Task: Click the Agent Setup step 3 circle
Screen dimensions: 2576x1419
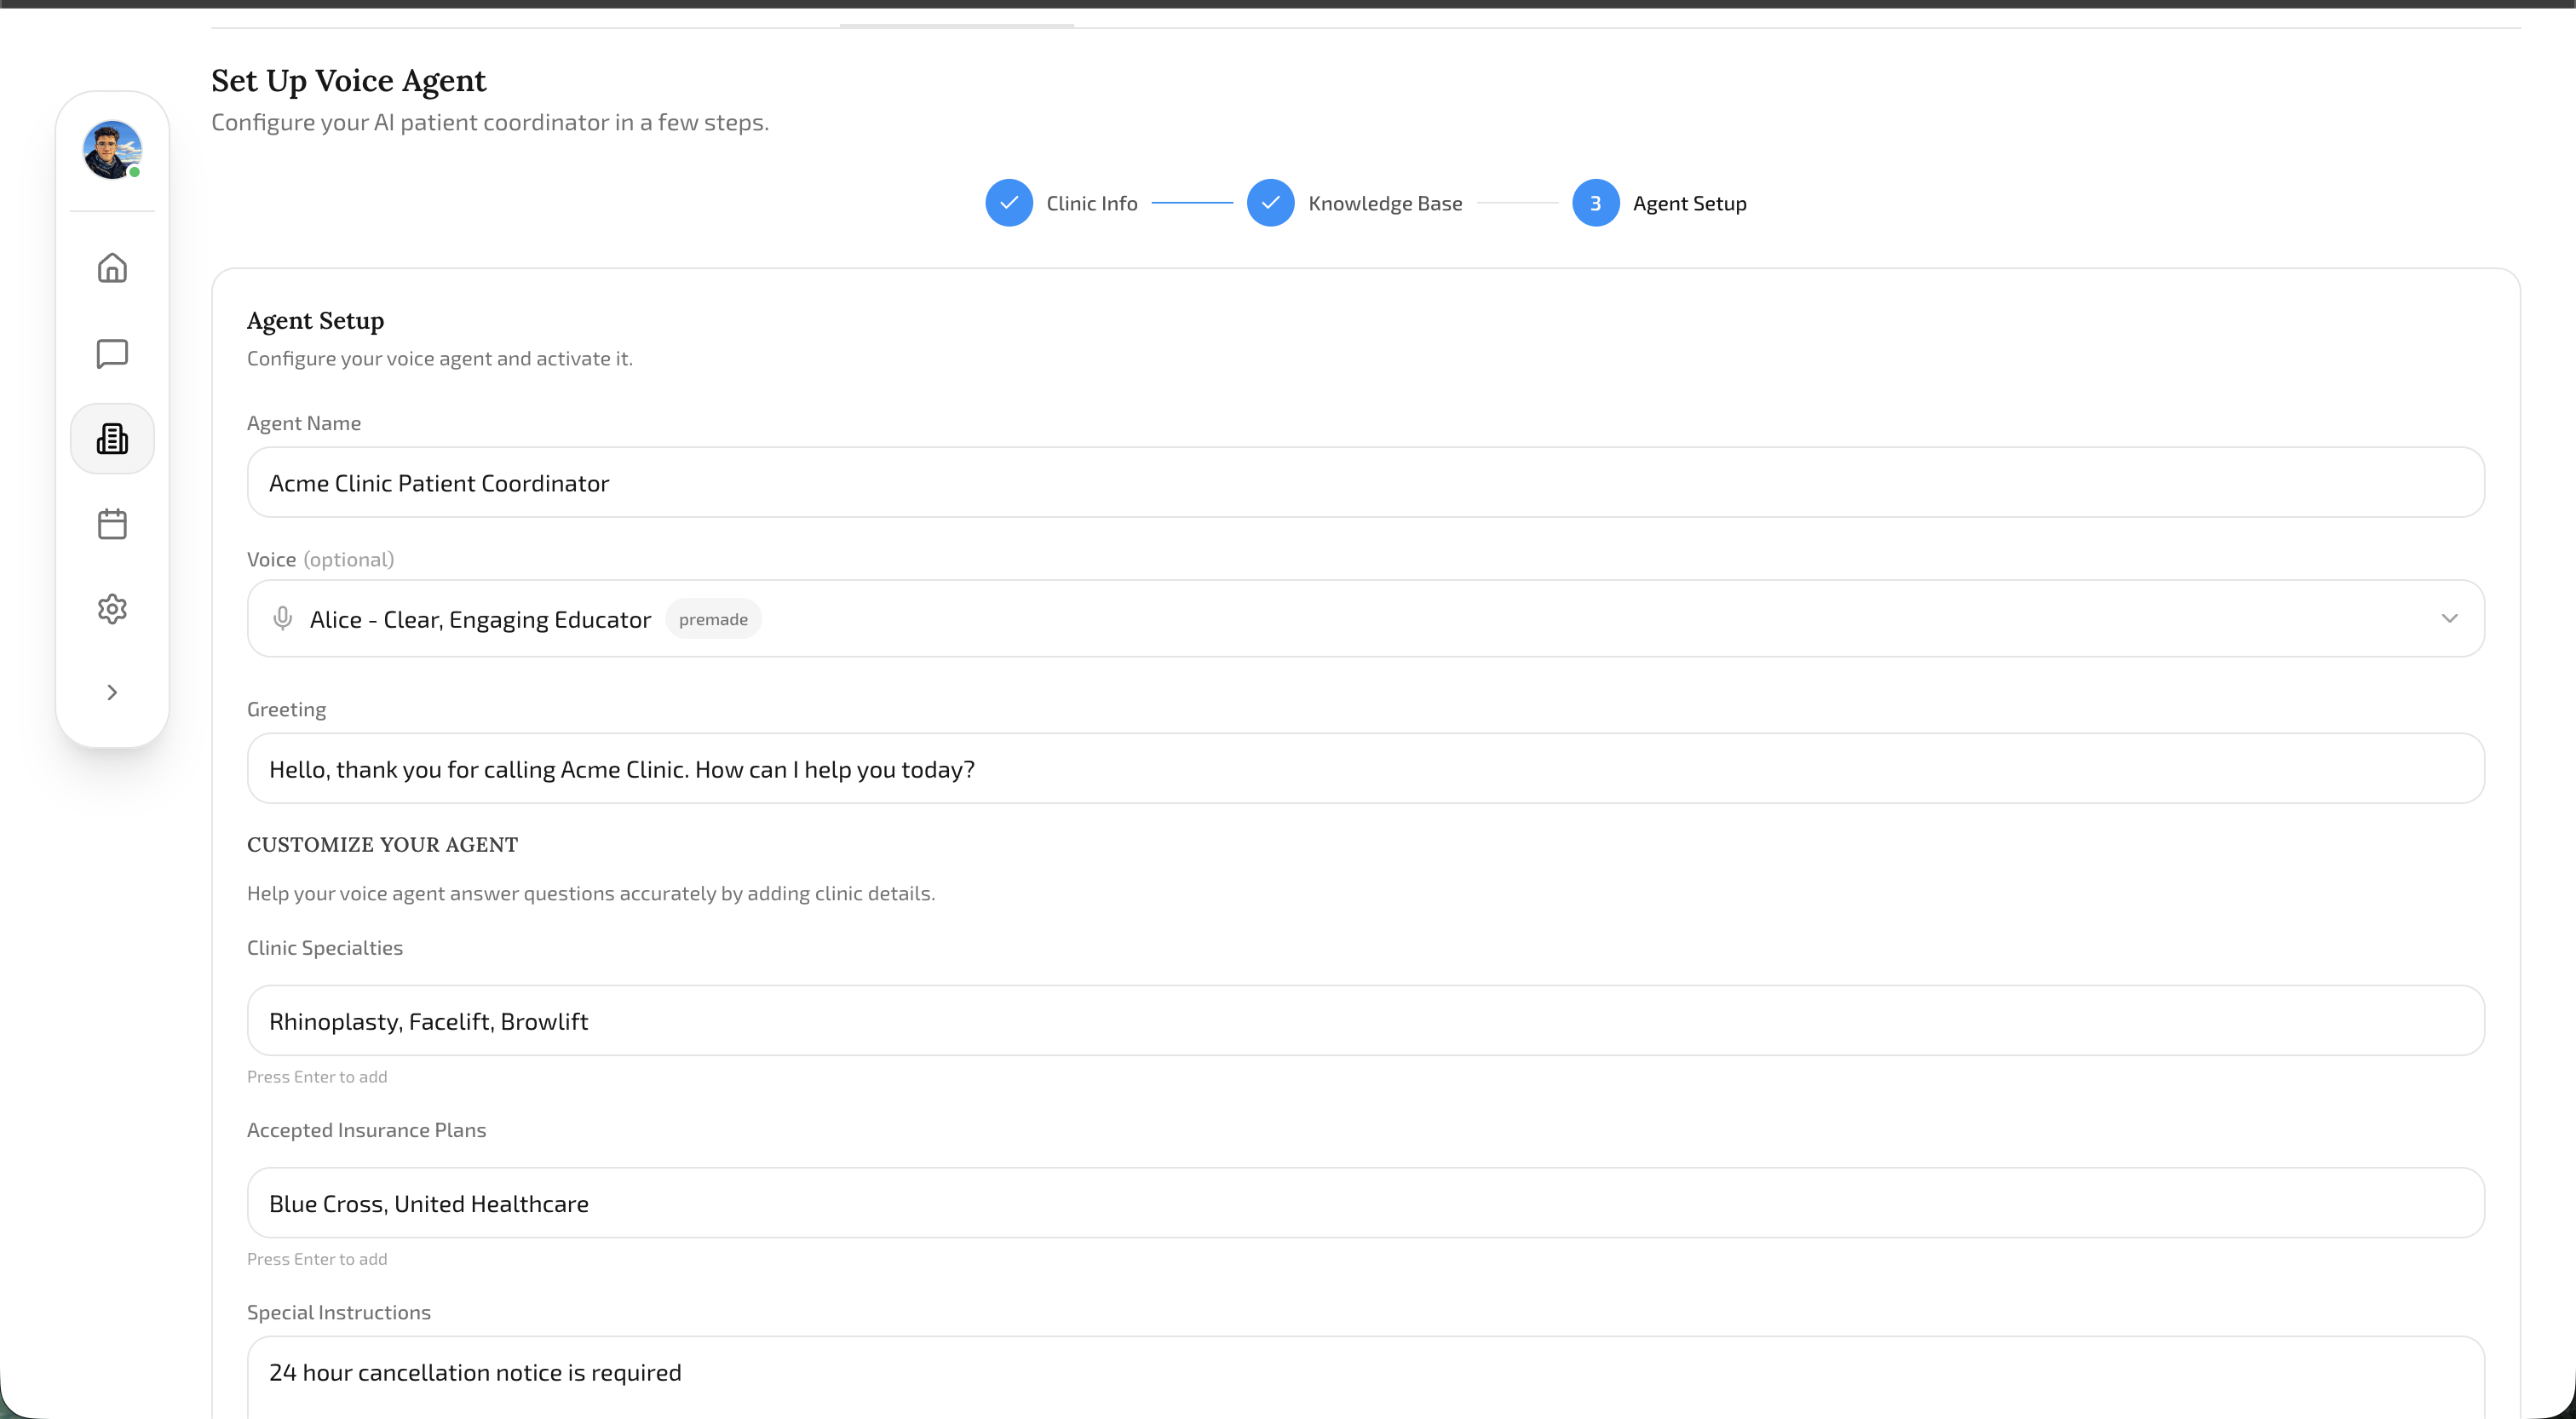Action: (x=1596, y=202)
